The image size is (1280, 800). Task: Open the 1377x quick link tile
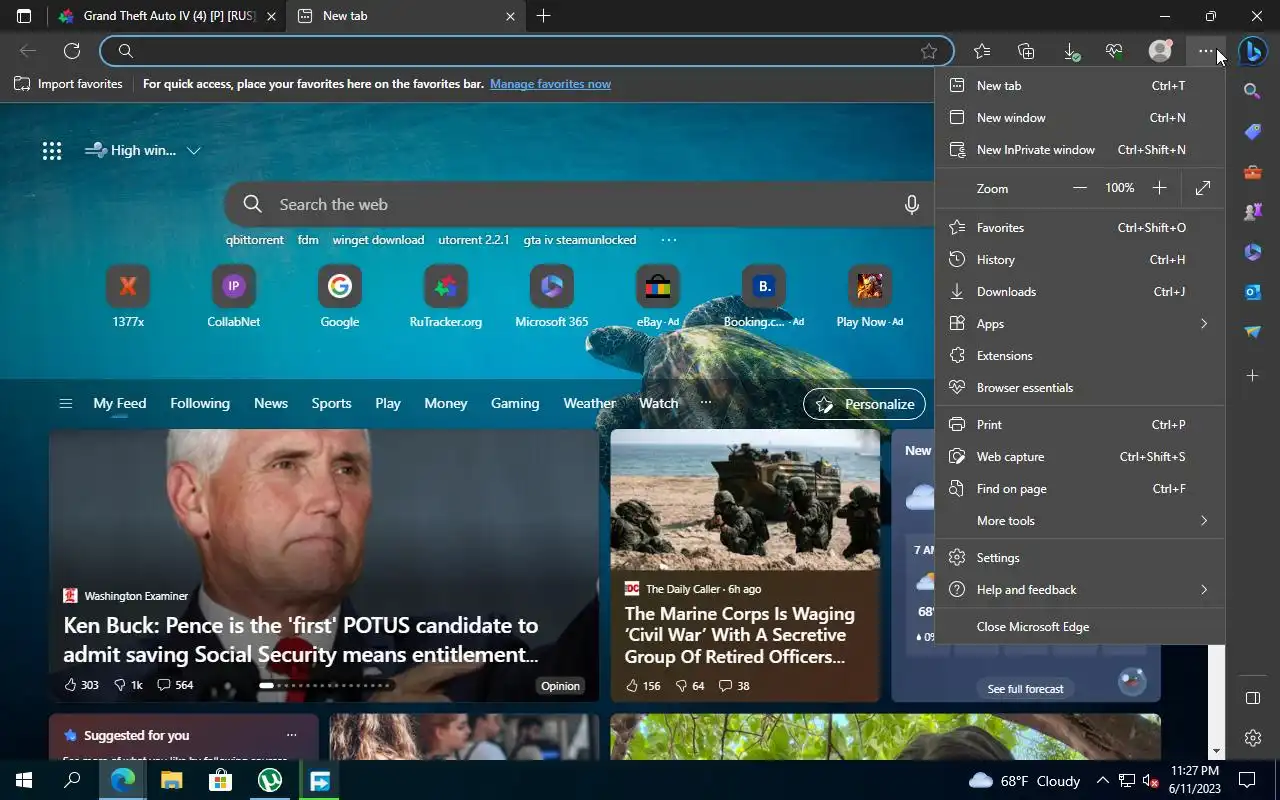(x=128, y=296)
